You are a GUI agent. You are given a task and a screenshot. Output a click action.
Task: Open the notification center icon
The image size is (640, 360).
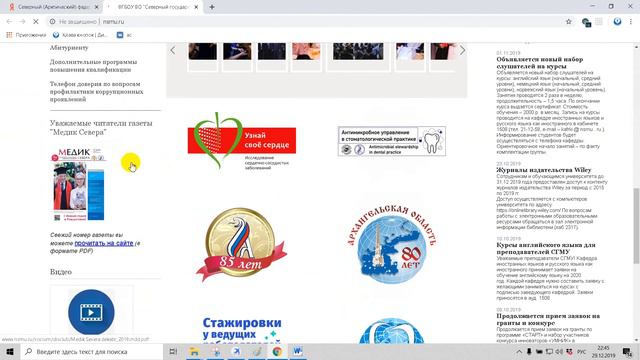click(x=627, y=351)
